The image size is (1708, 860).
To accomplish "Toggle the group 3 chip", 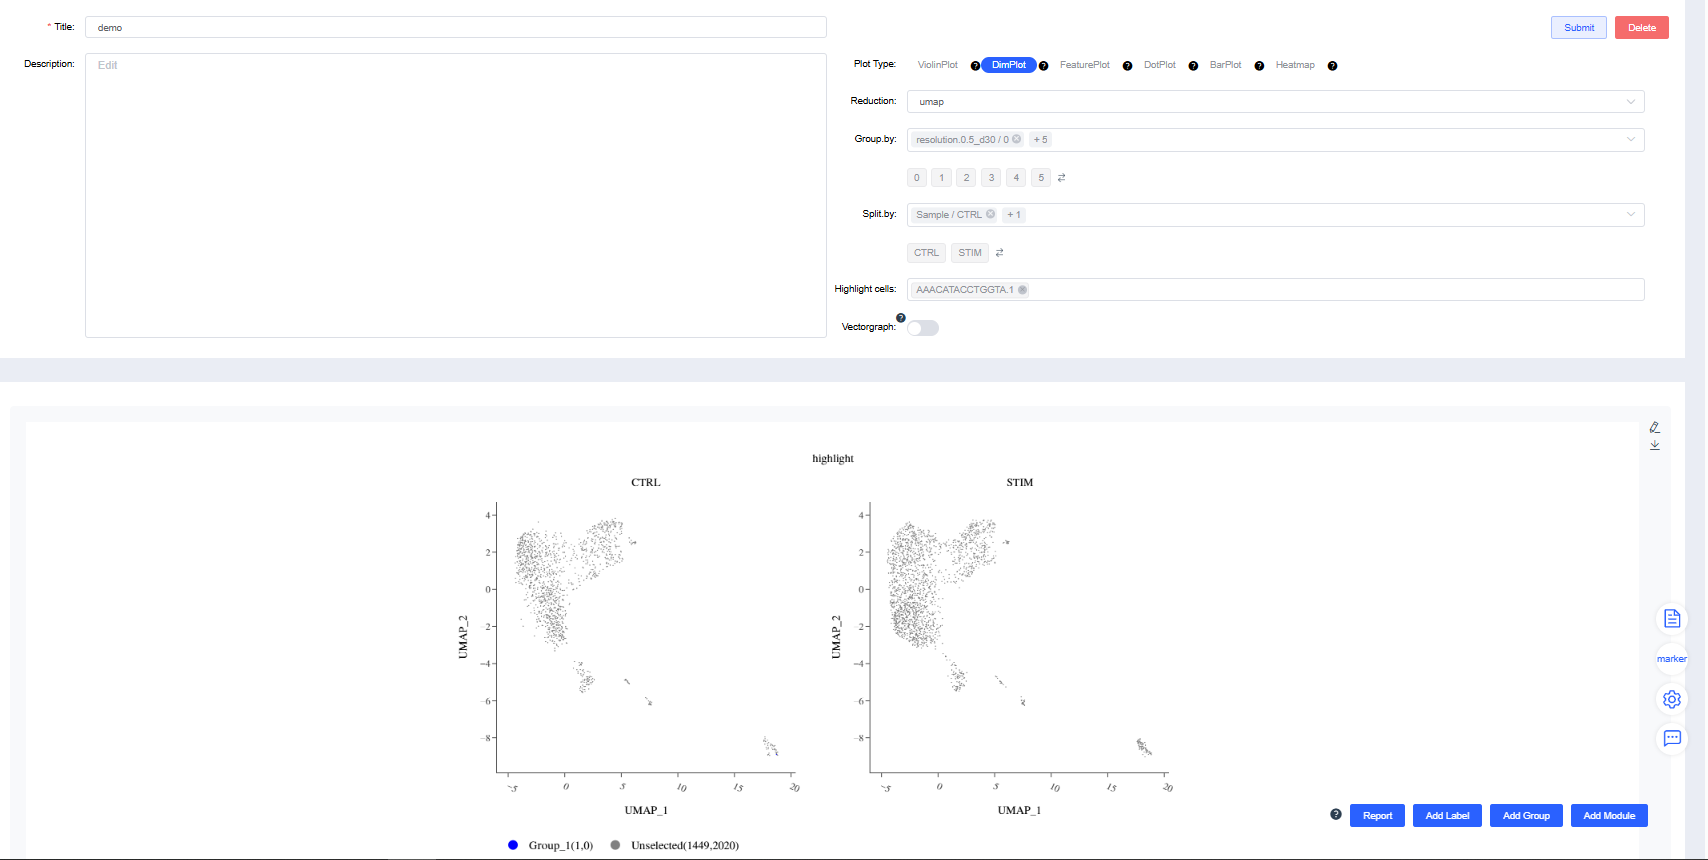I will coord(991,178).
